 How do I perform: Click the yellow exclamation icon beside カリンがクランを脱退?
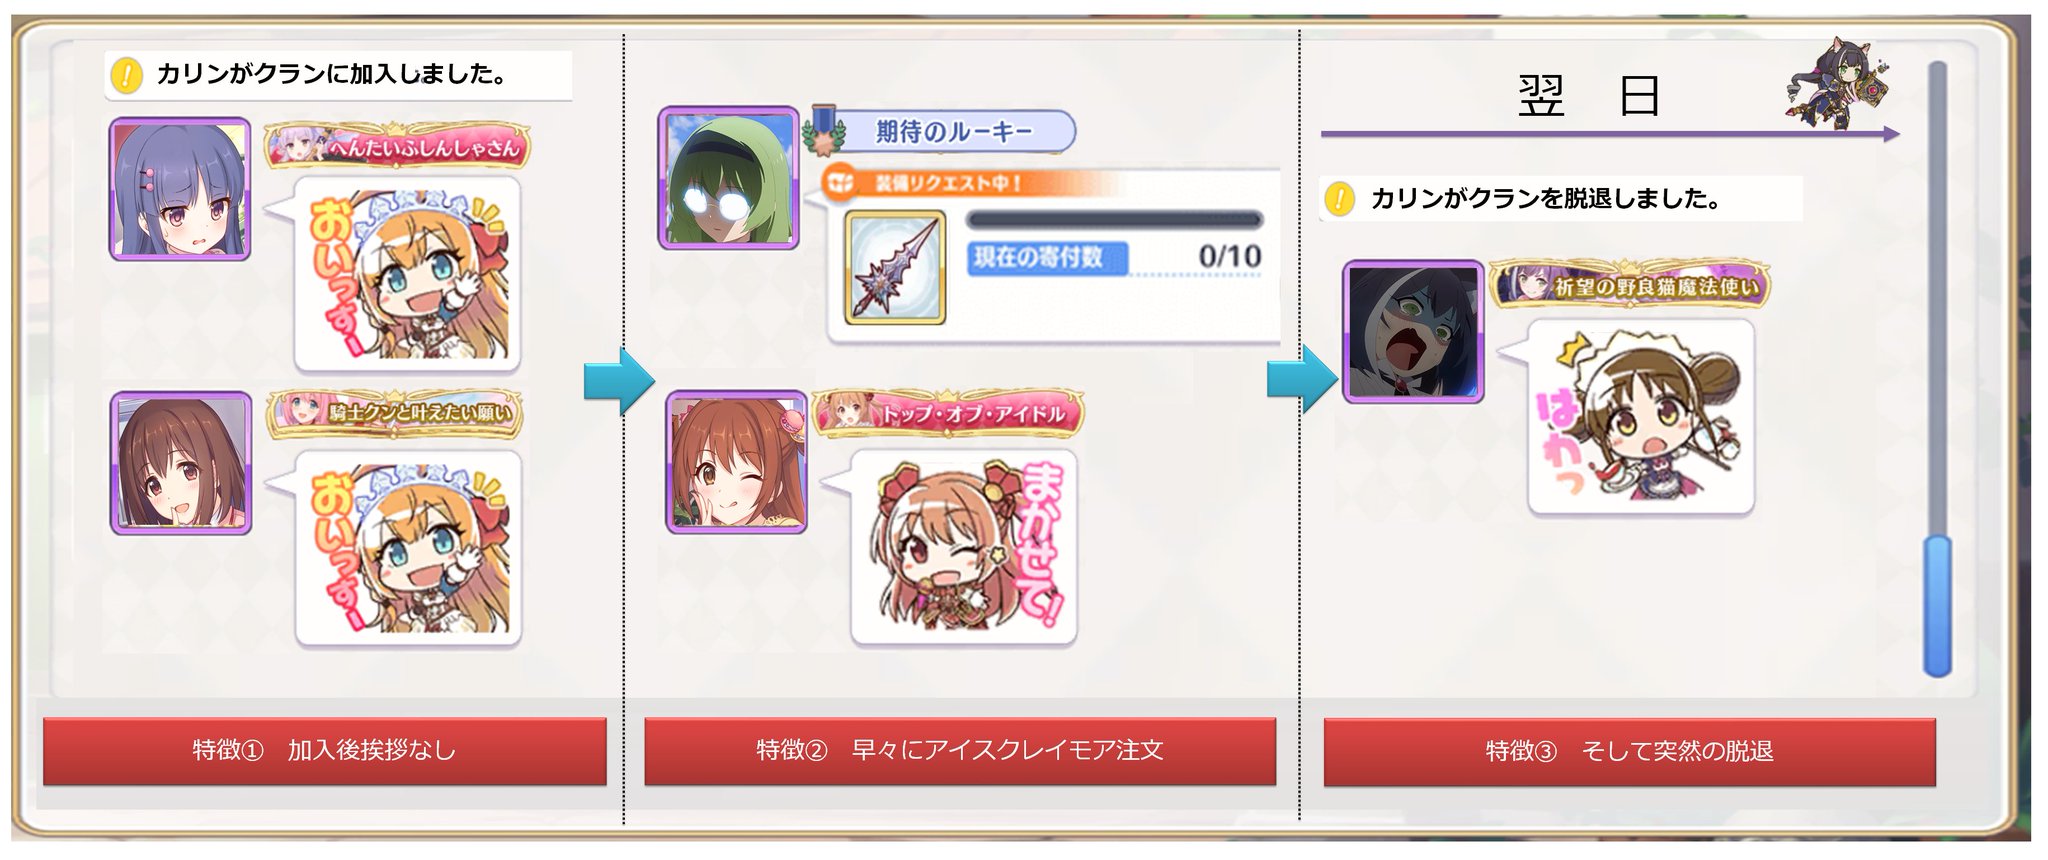point(1339,198)
